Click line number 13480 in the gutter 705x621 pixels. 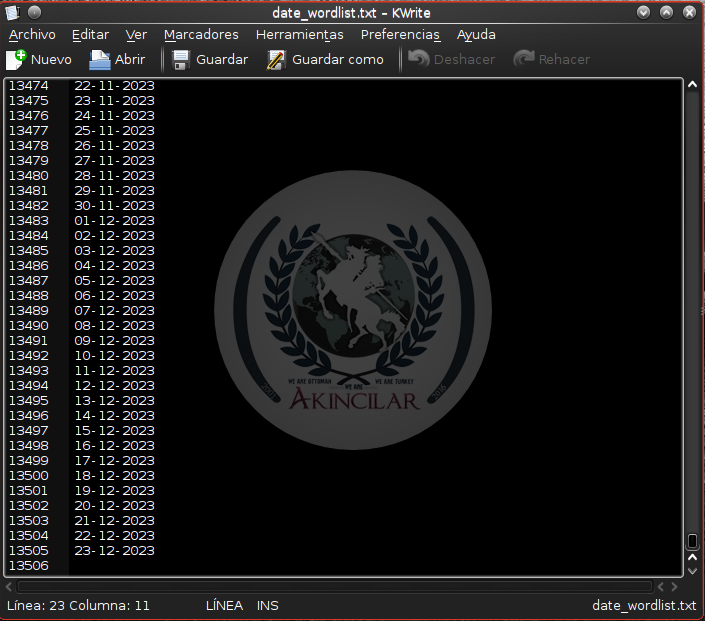29,175
